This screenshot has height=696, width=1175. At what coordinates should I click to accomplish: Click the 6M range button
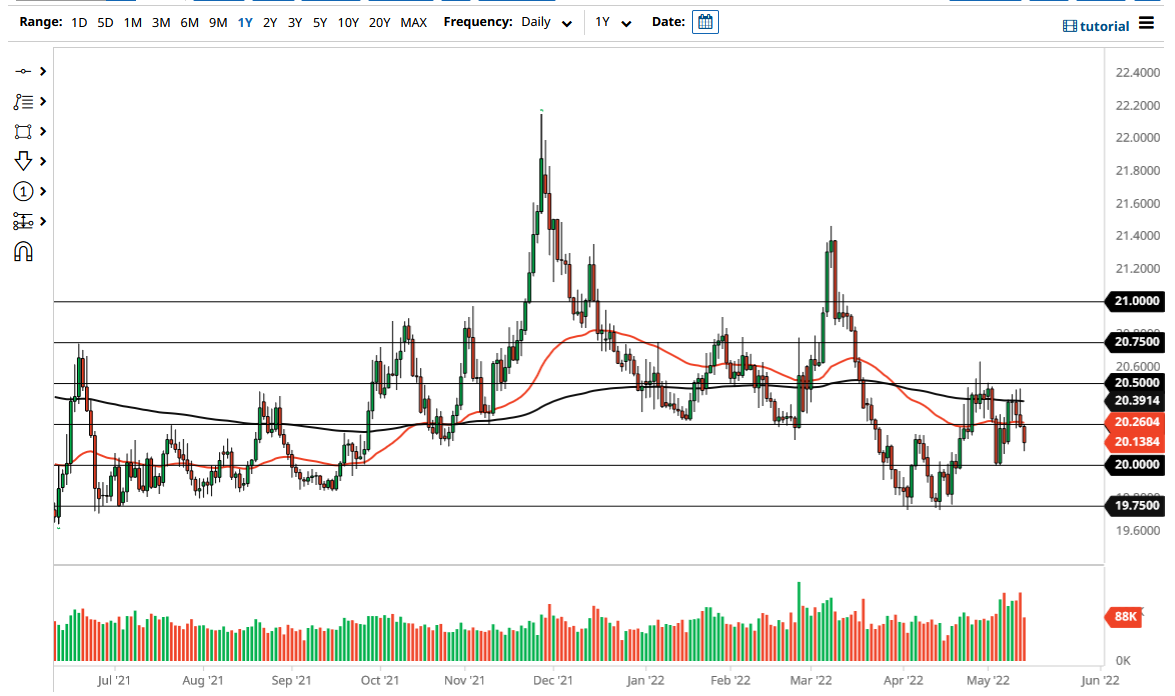[x=189, y=21]
